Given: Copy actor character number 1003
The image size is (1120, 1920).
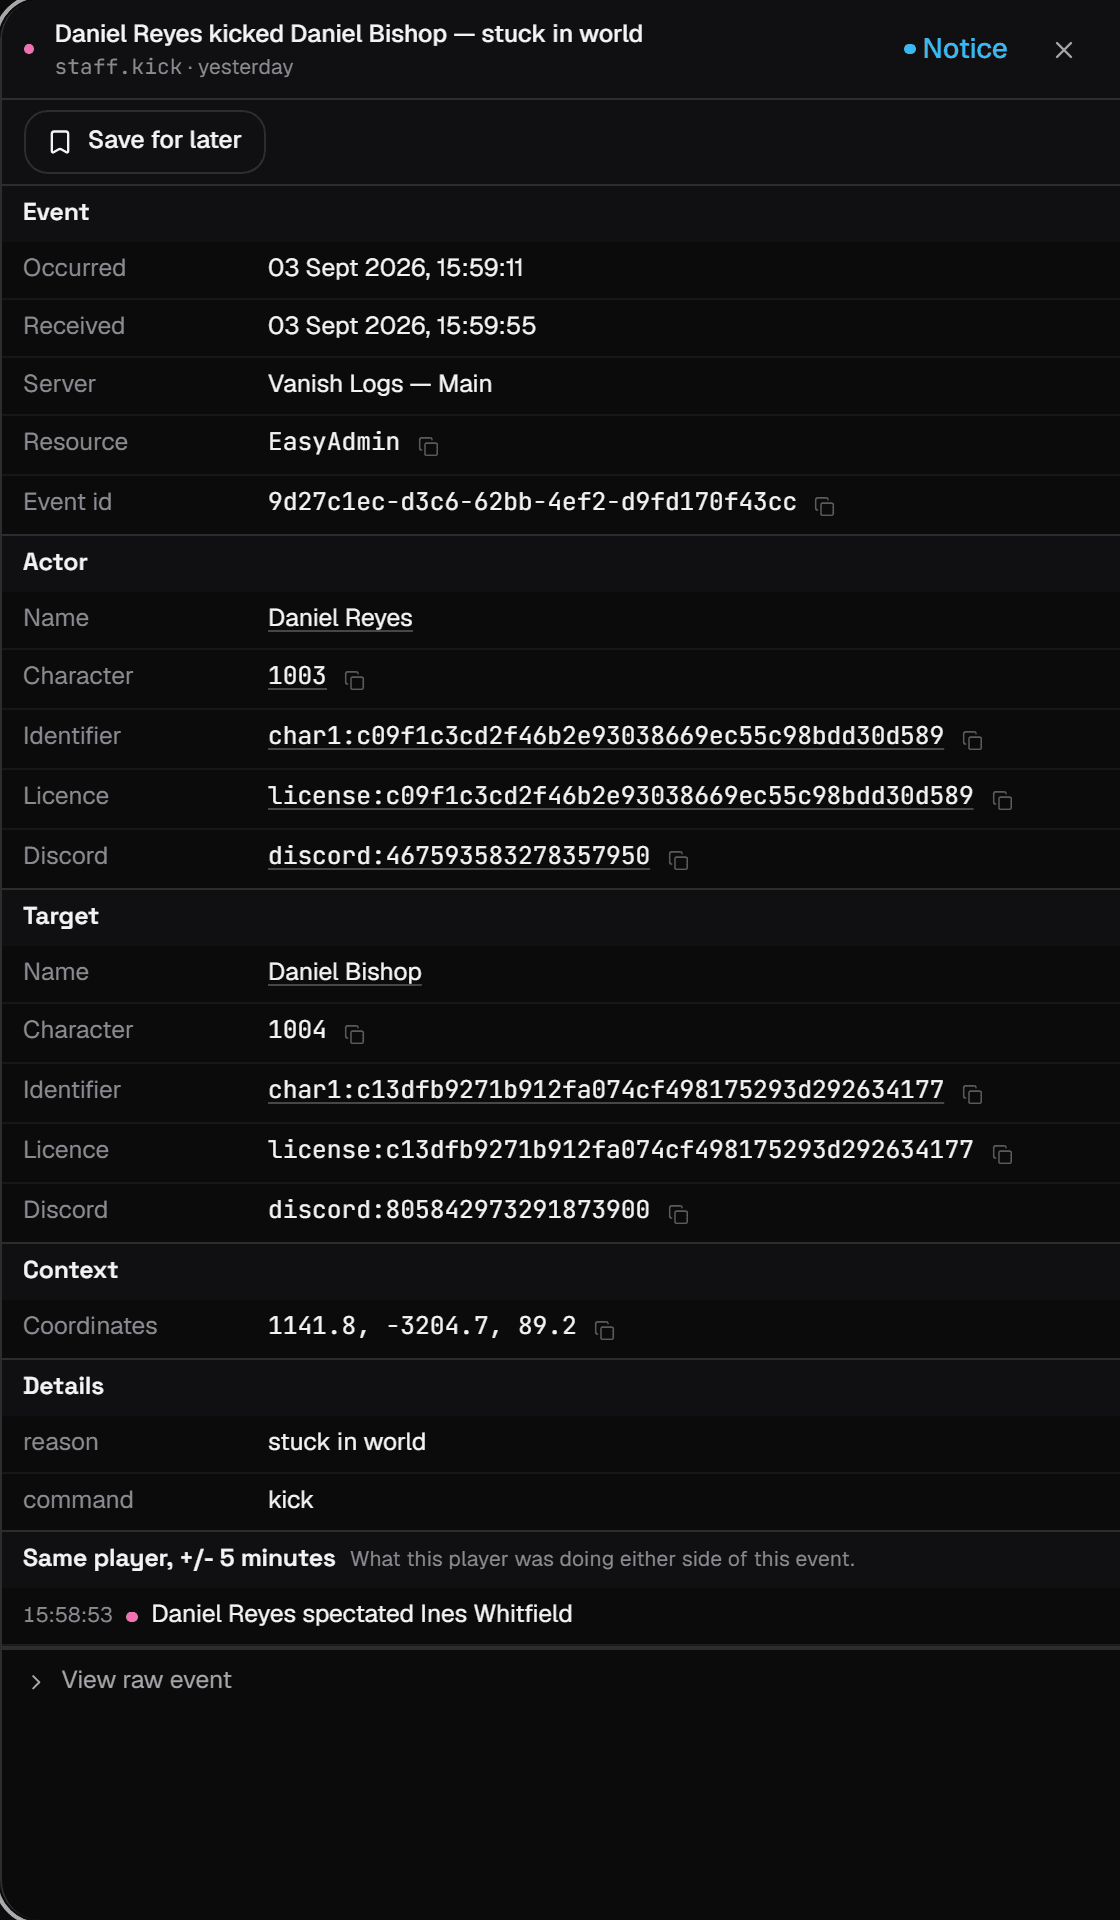Looking at the screenshot, I should pyautogui.click(x=354, y=680).
